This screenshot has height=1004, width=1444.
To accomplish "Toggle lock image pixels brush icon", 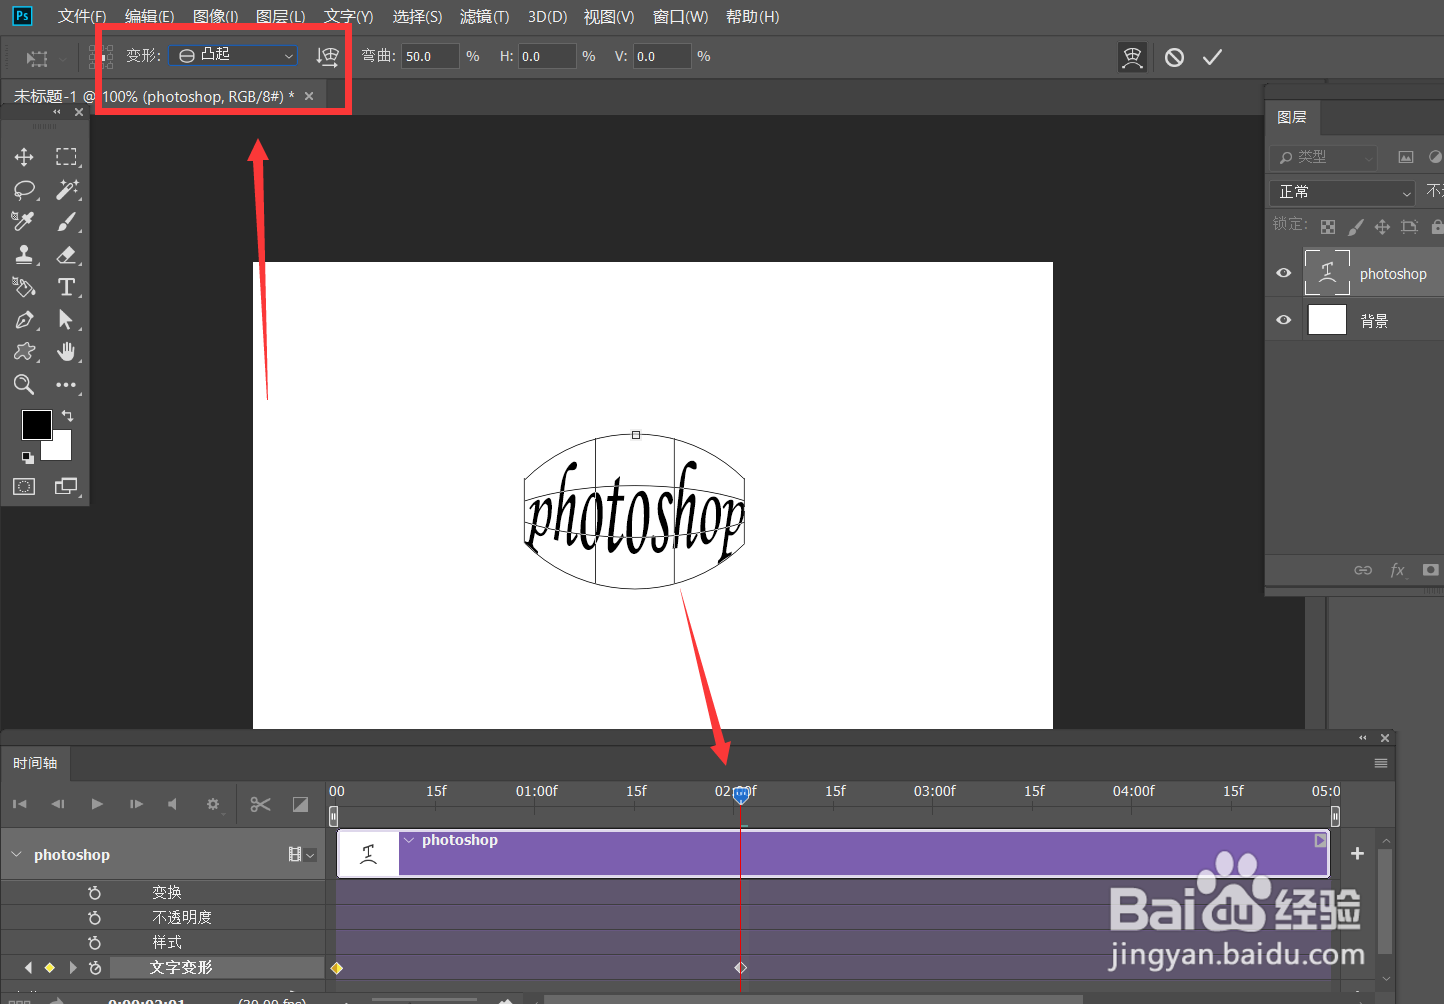I will 1355,227.
